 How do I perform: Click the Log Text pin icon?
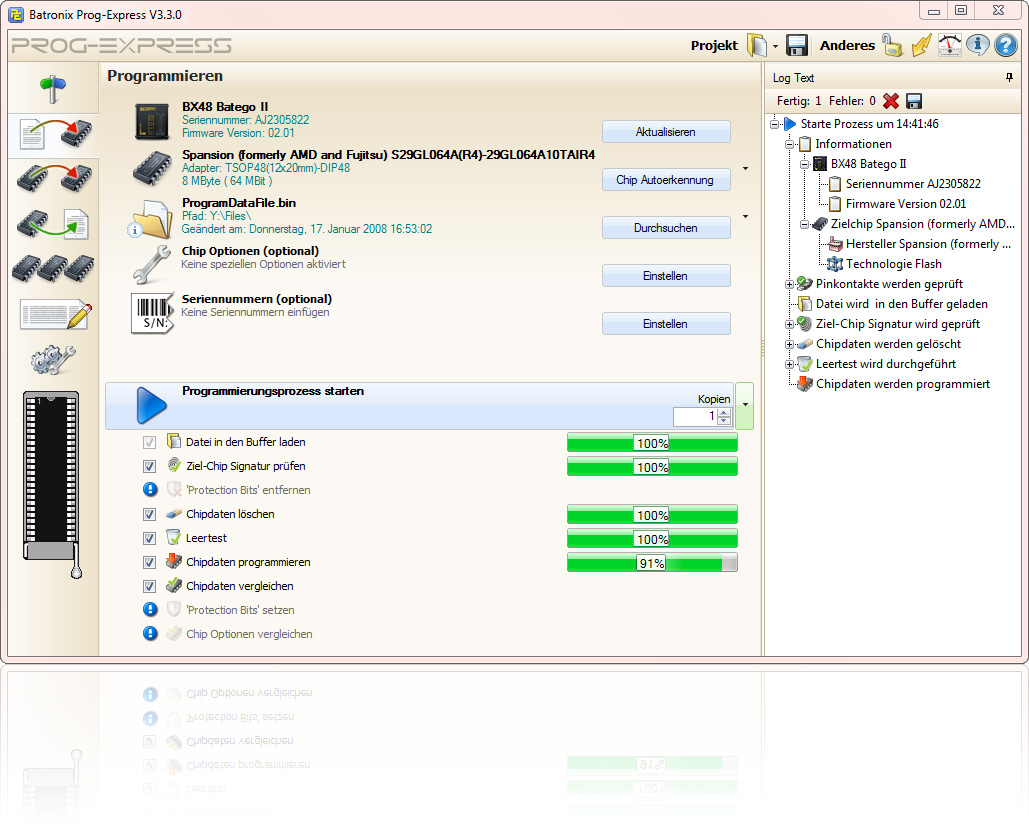coord(1010,77)
